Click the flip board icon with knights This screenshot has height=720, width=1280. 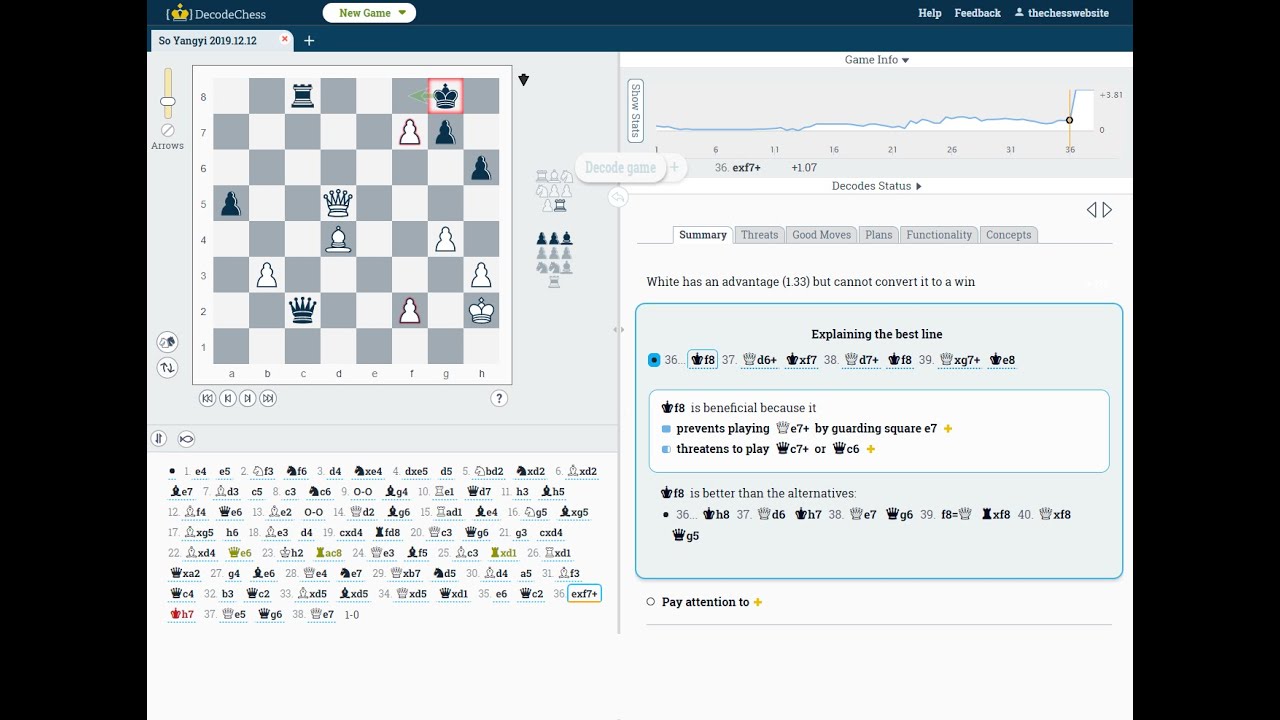(x=167, y=342)
